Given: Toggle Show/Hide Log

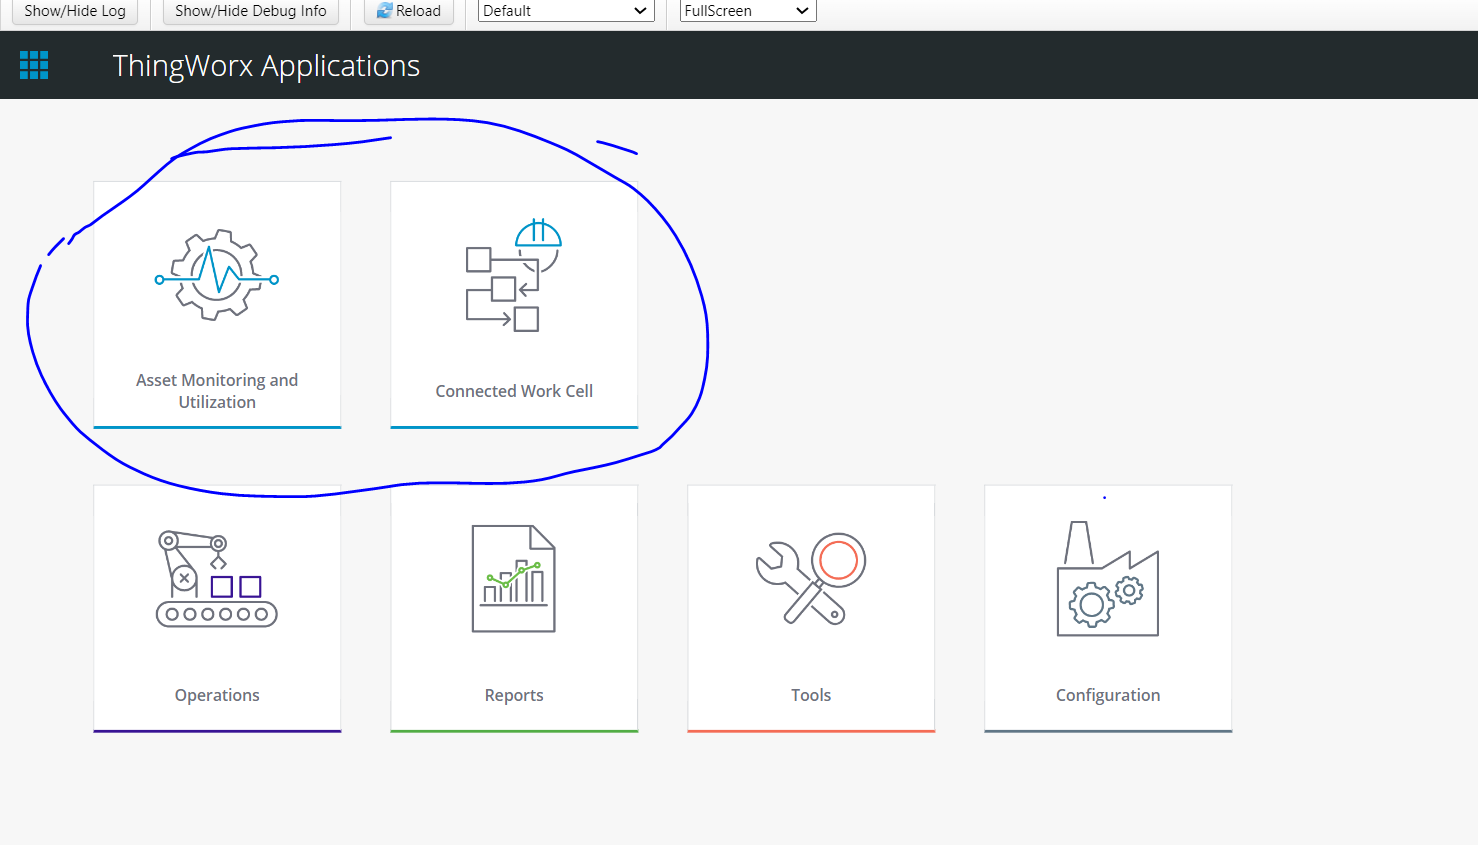Looking at the screenshot, I should pyautogui.click(x=75, y=11).
